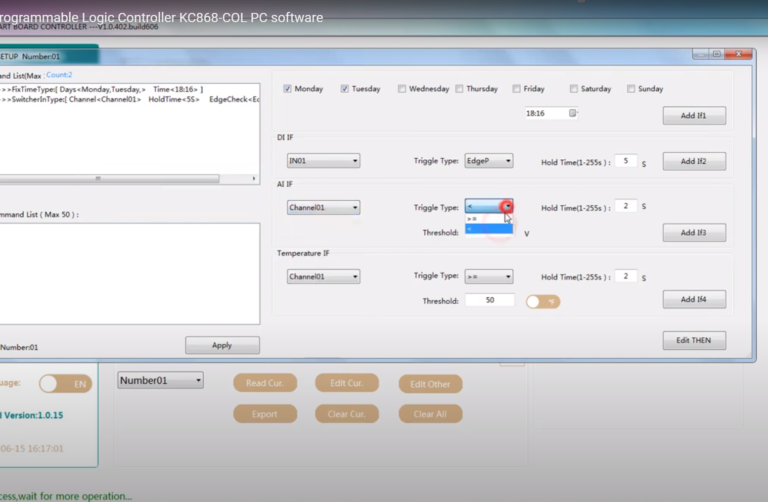Expand the AI IF Channel01 dropdown
Screen dimensions: 768x502
point(323,208)
